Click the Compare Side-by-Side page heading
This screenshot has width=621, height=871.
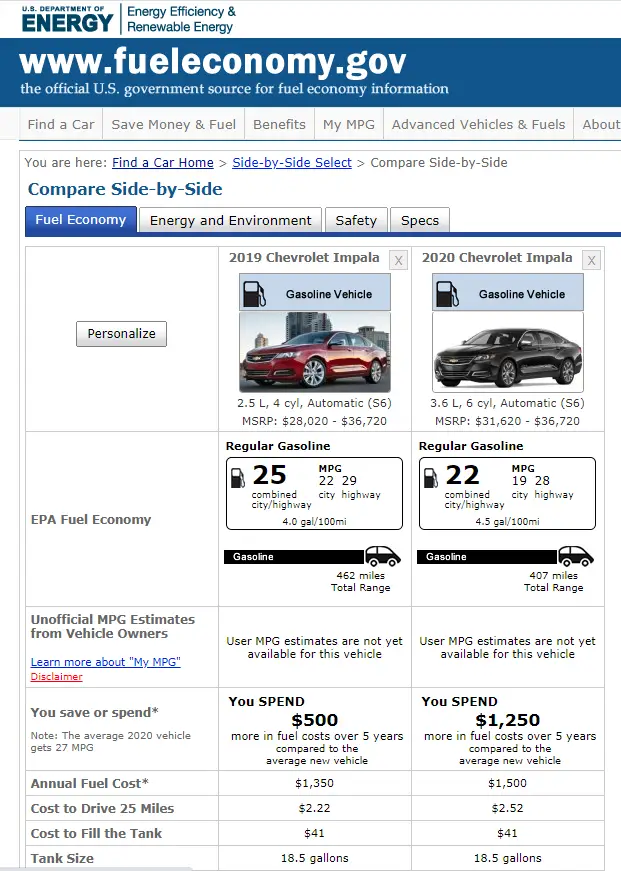tap(125, 189)
